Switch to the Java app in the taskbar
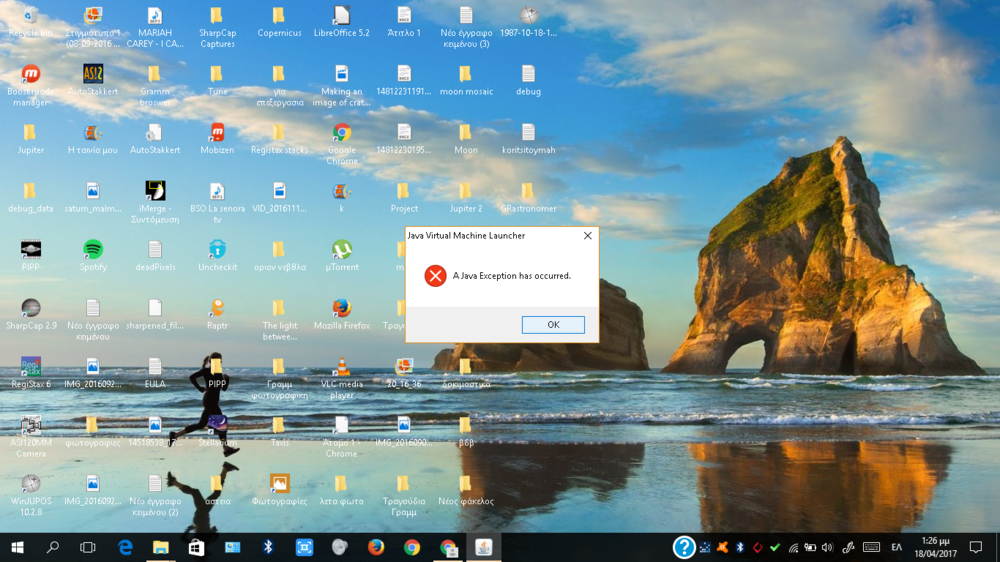 (484, 547)
